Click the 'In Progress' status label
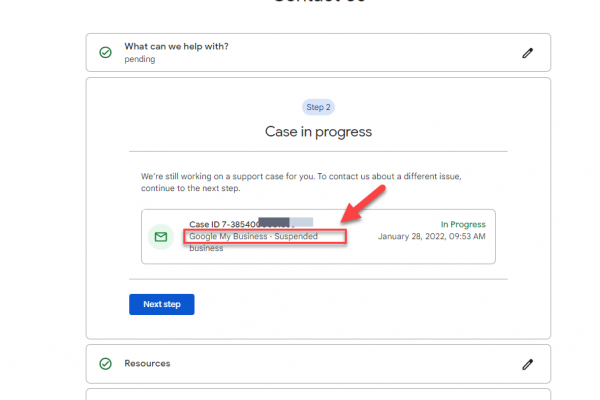Image resolution: width=600 pixels, height=400 pixels. [463, 225]
